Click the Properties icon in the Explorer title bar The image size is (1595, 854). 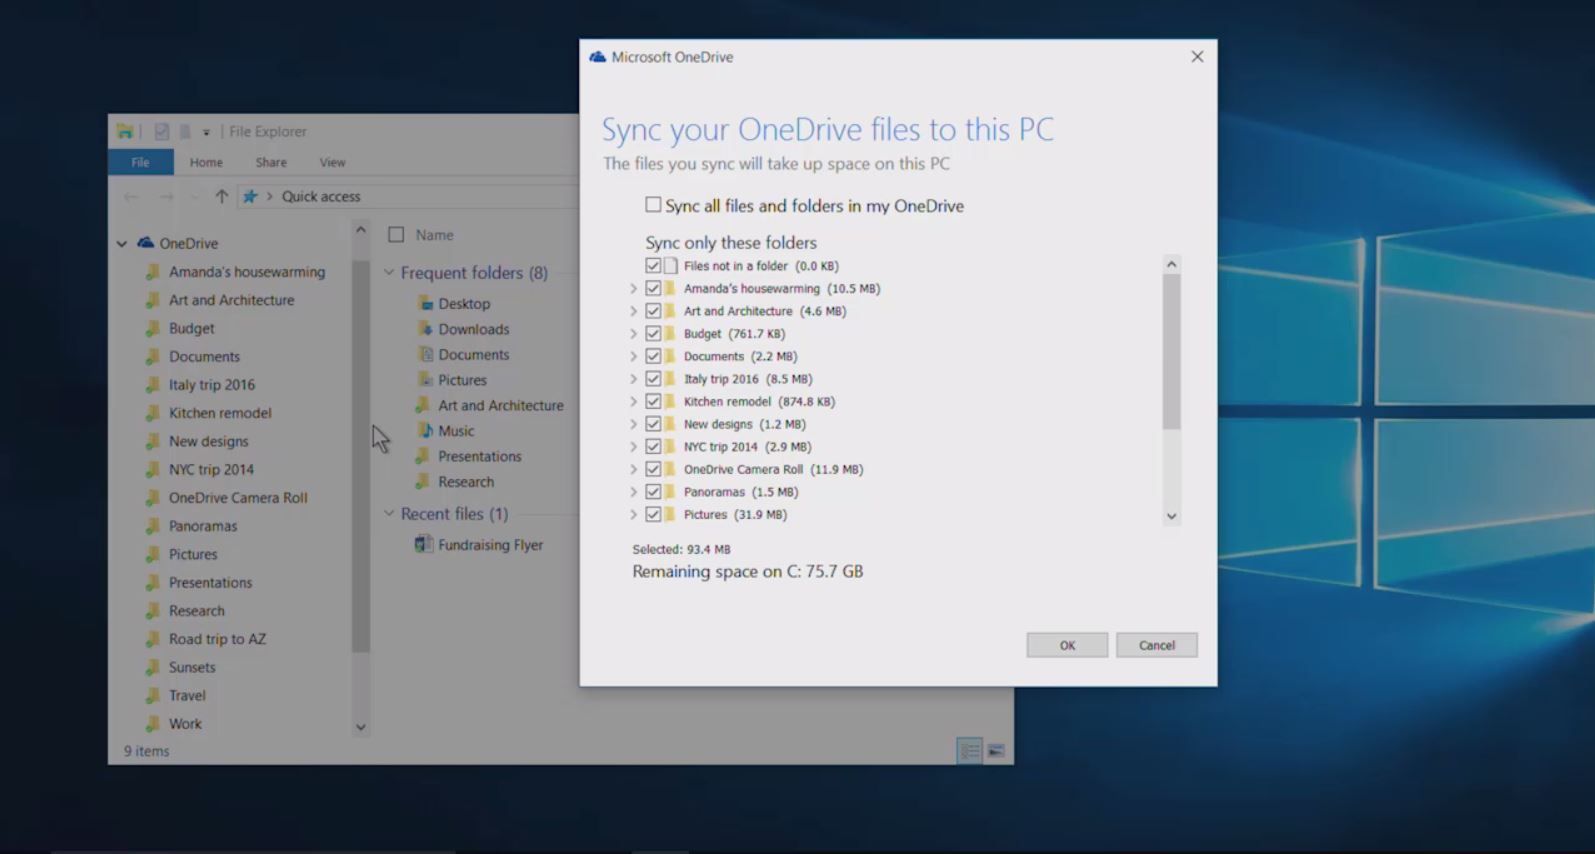pos(161,131)
